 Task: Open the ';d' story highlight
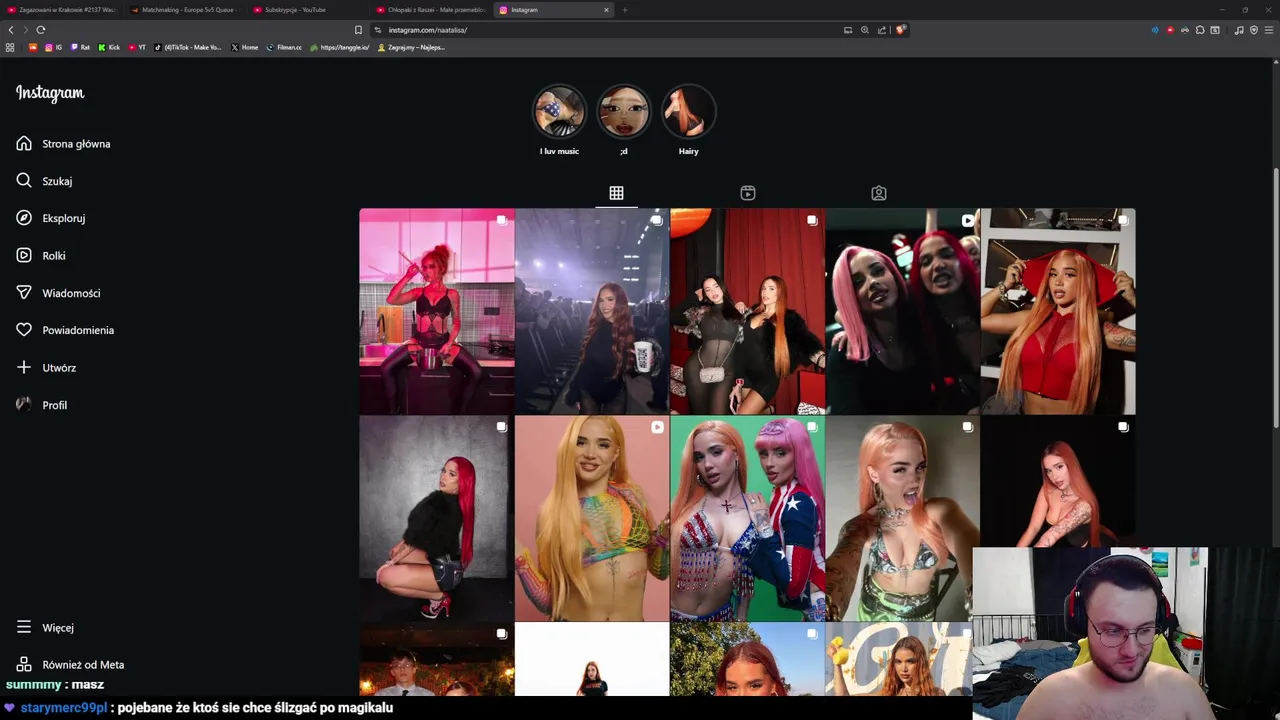click(x=624, y=112)
